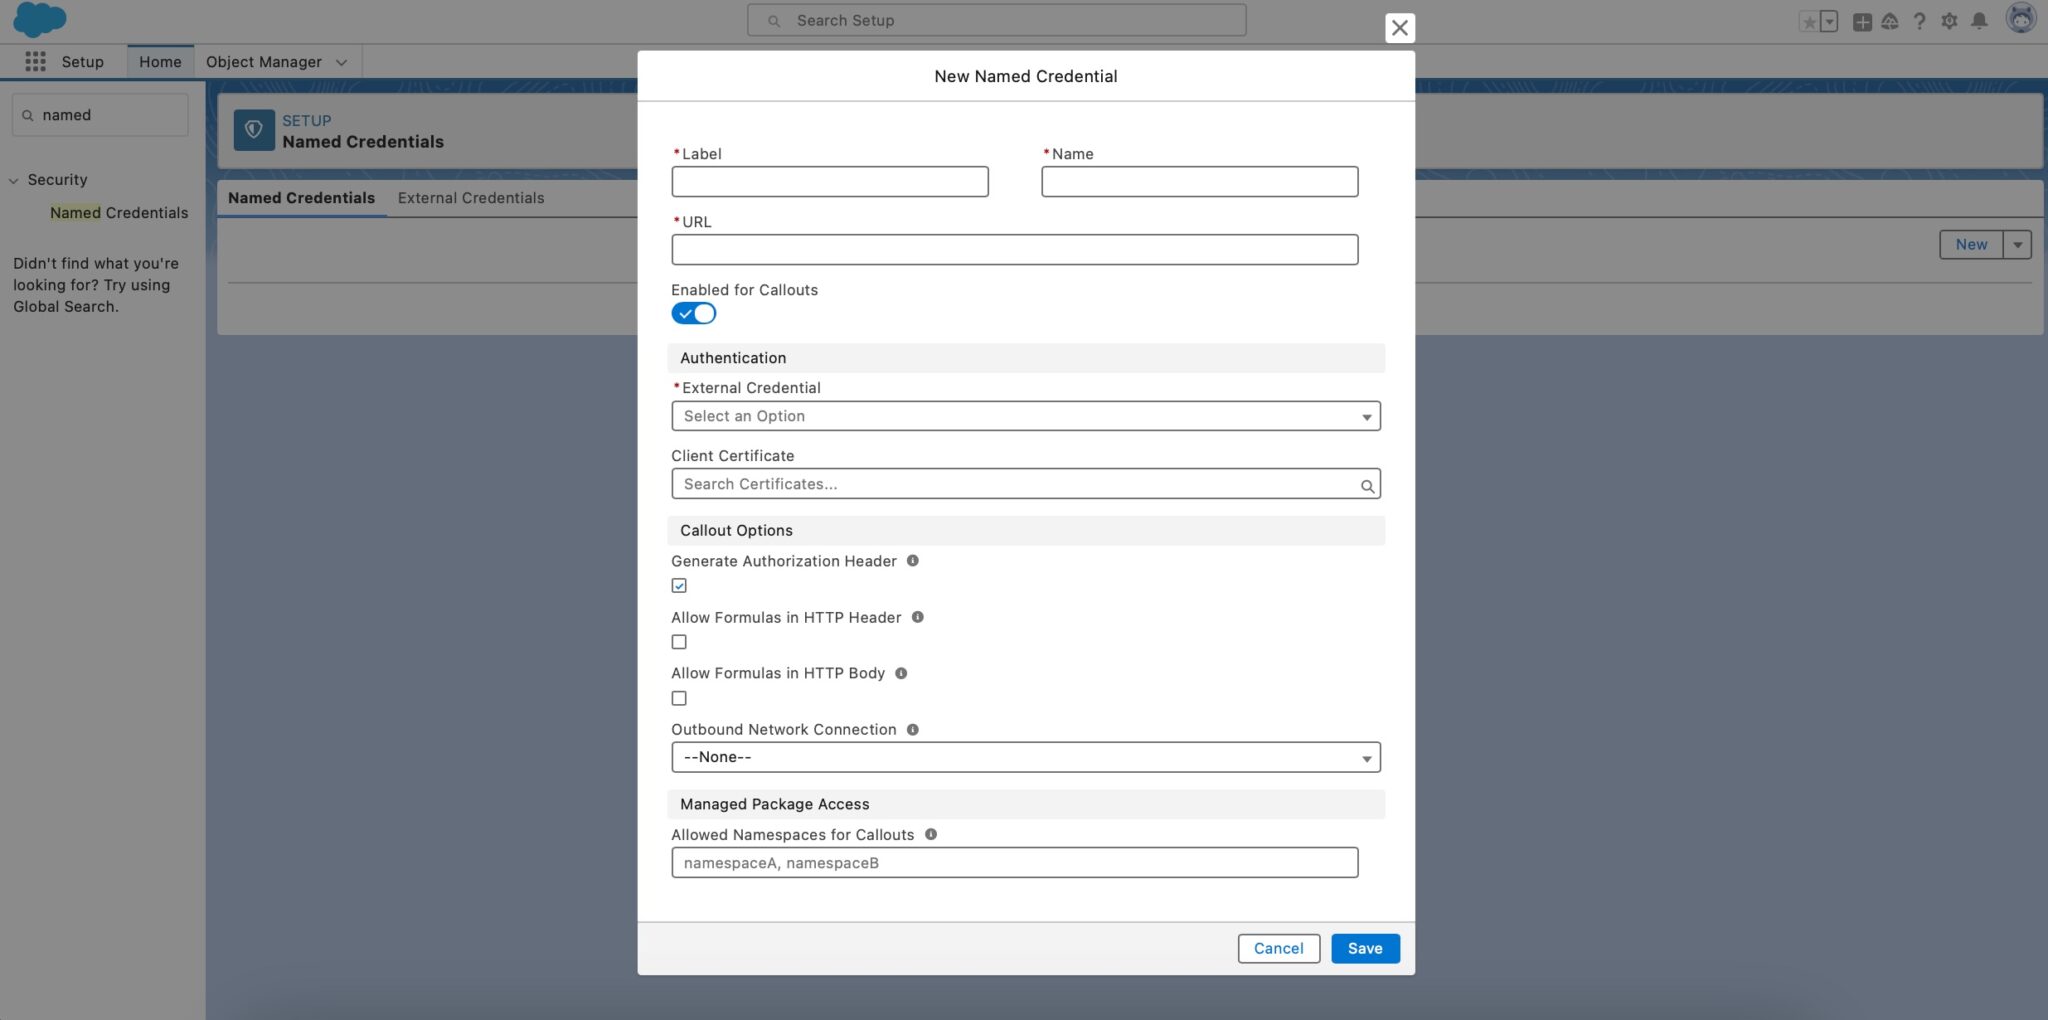Select the Named Credentials tab
Viewport: 2048px width, 1020px height.
301,198
